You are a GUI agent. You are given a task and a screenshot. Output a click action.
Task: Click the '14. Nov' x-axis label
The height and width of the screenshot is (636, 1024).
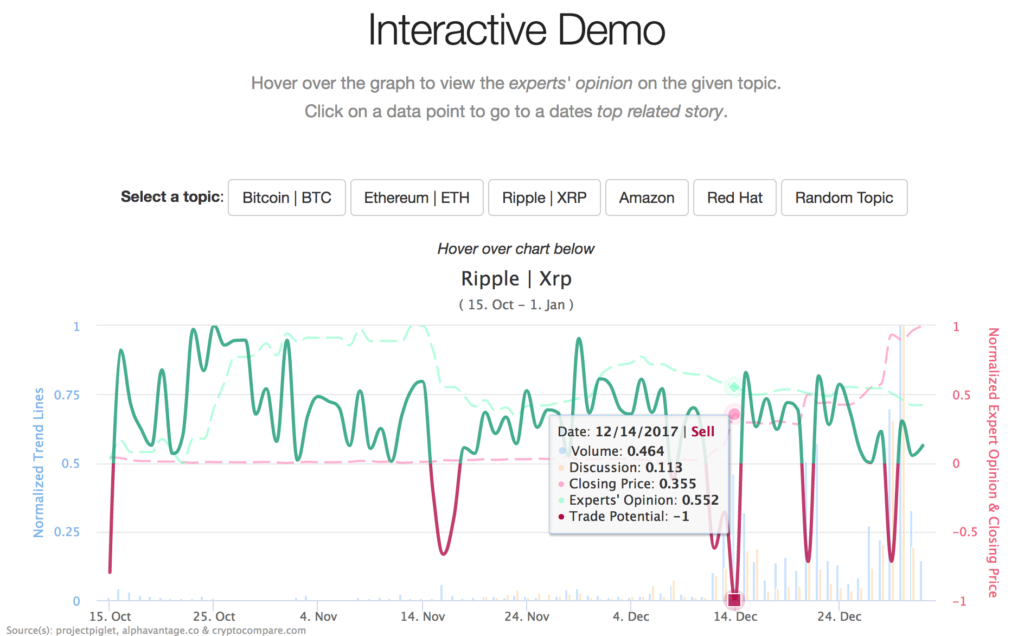click(x=423, y=616)
